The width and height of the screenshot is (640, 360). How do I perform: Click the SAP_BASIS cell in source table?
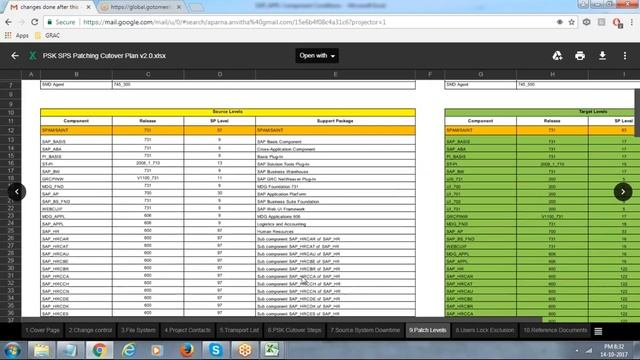[x=76, y=141]
